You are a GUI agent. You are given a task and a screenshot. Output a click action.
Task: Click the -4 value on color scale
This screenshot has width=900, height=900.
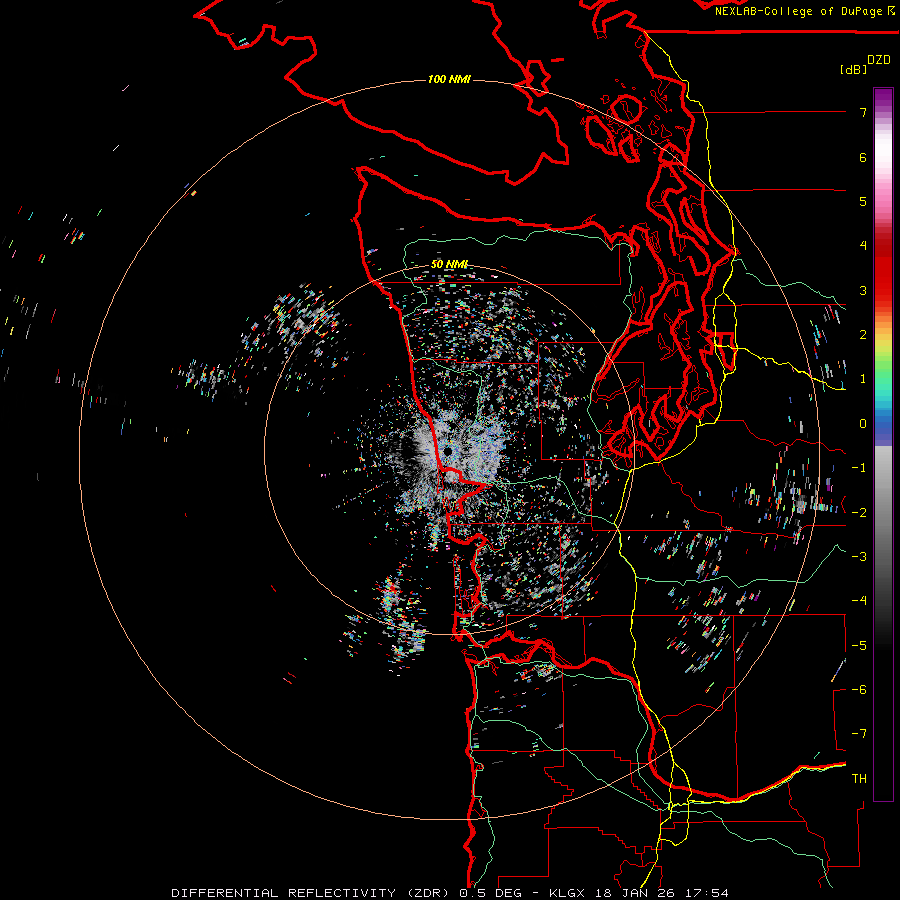[x=859, y=601]
